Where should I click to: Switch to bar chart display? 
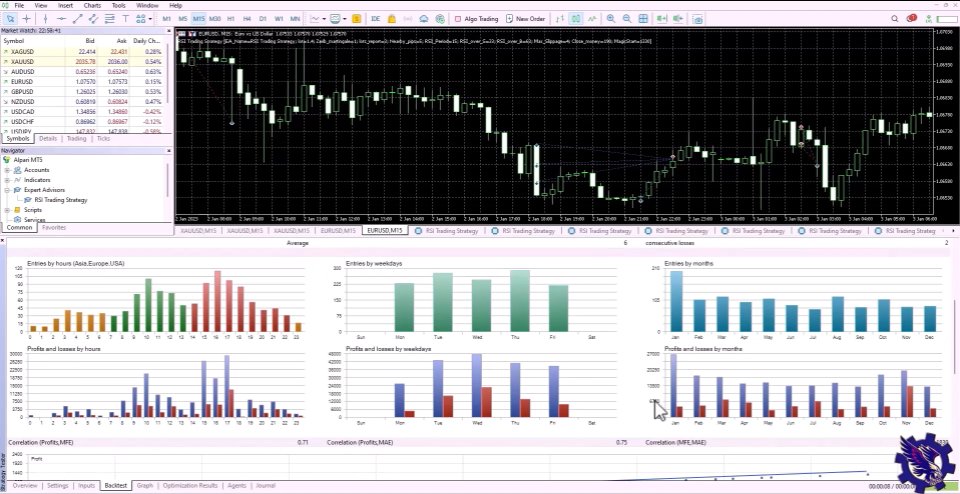click(x=560, y=19)
